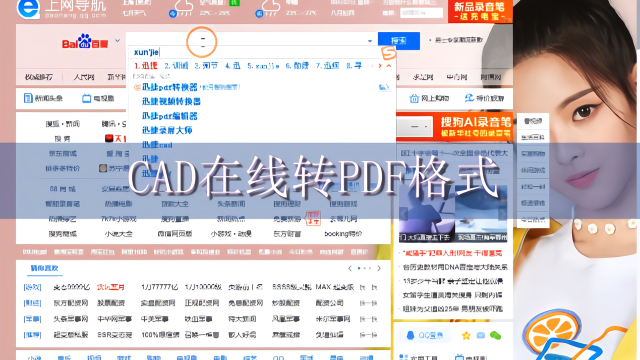Click the green WeChat icon
This screenshot has height=360, width=640.
496,336
